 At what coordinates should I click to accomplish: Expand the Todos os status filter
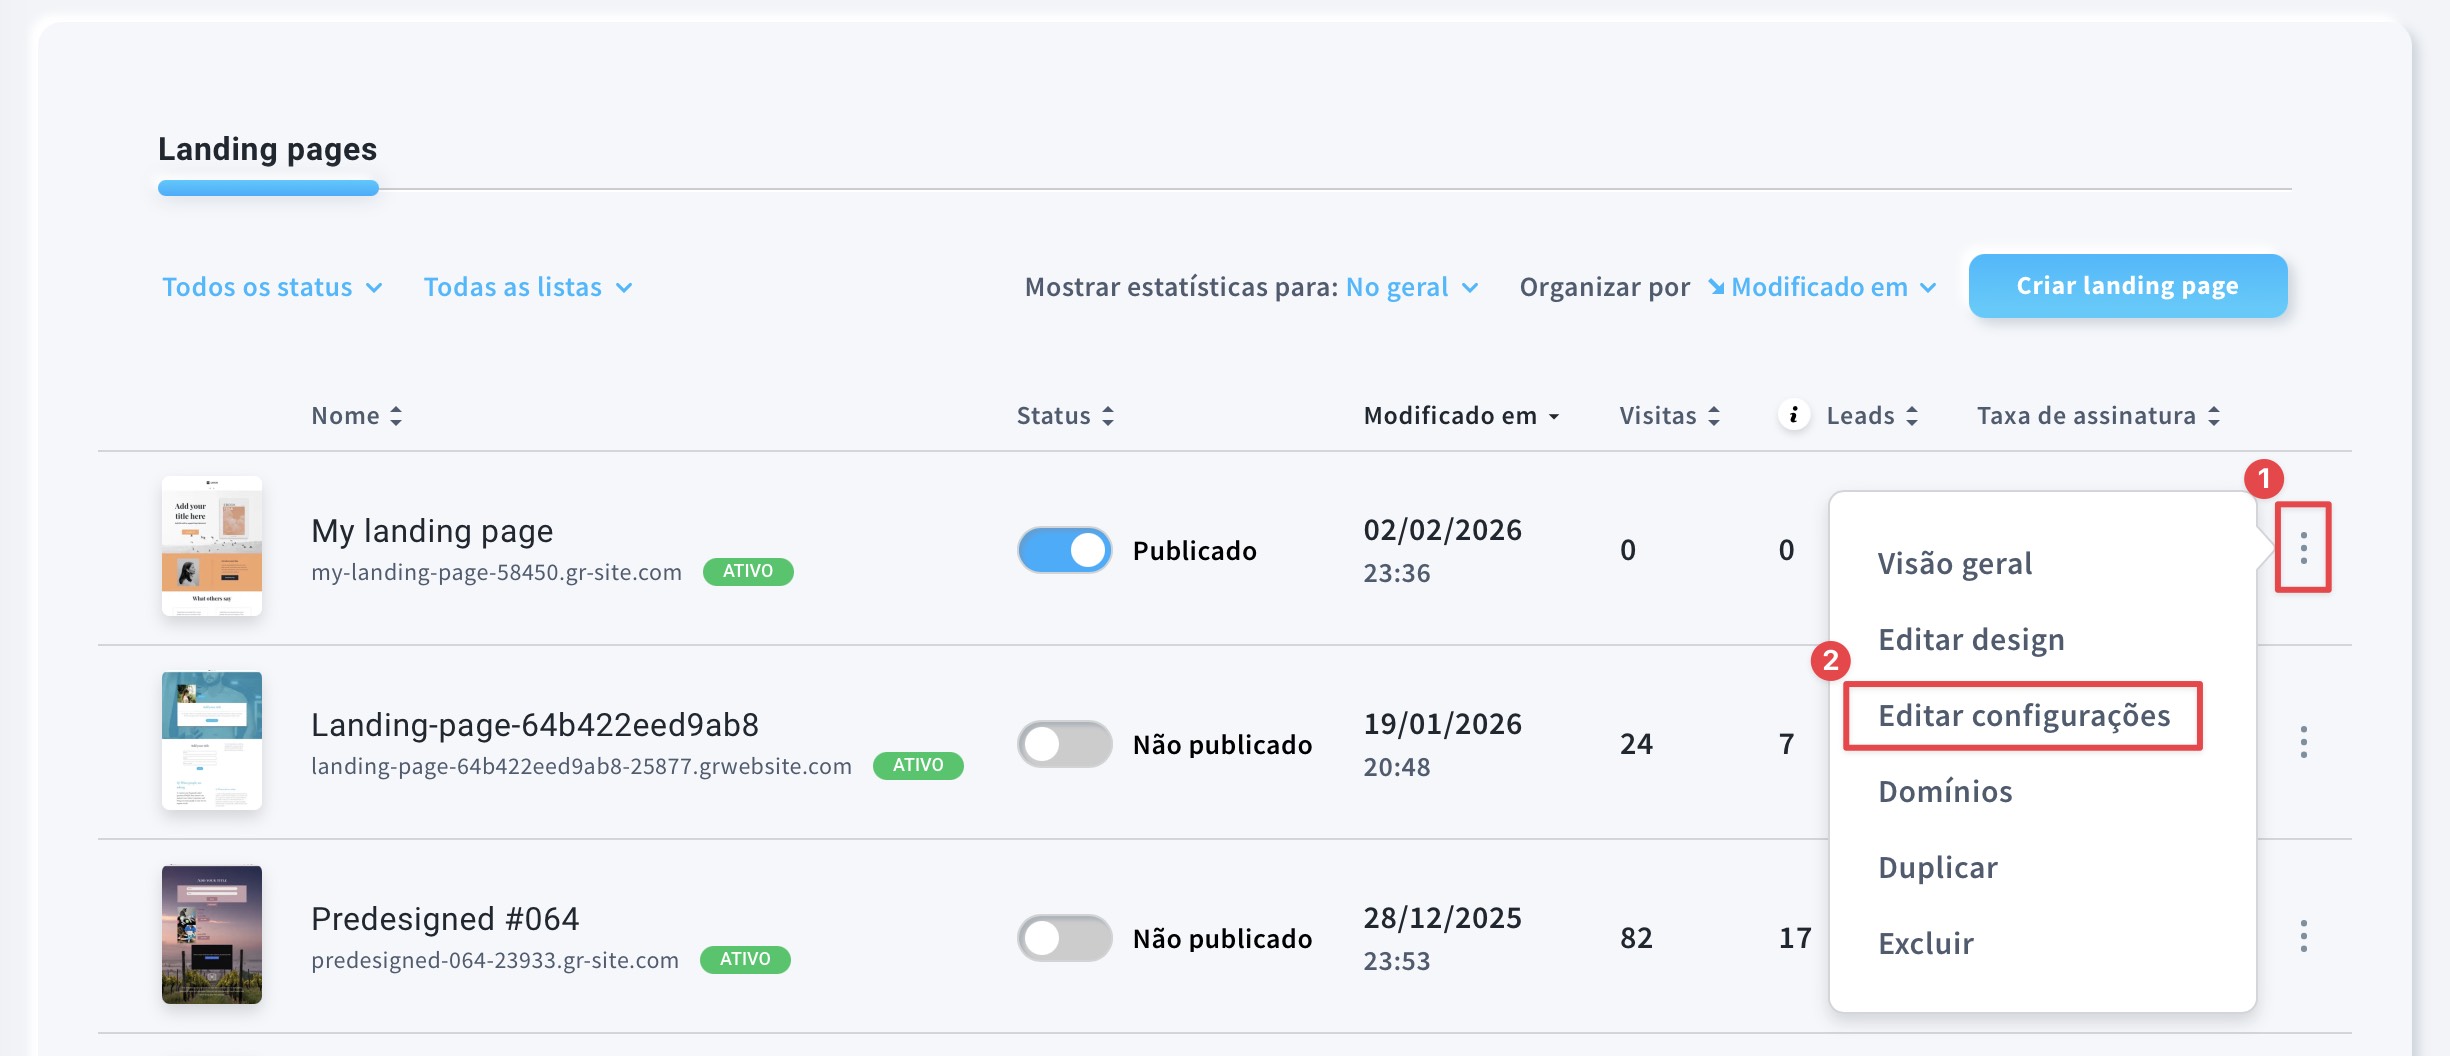click(272, 287)
